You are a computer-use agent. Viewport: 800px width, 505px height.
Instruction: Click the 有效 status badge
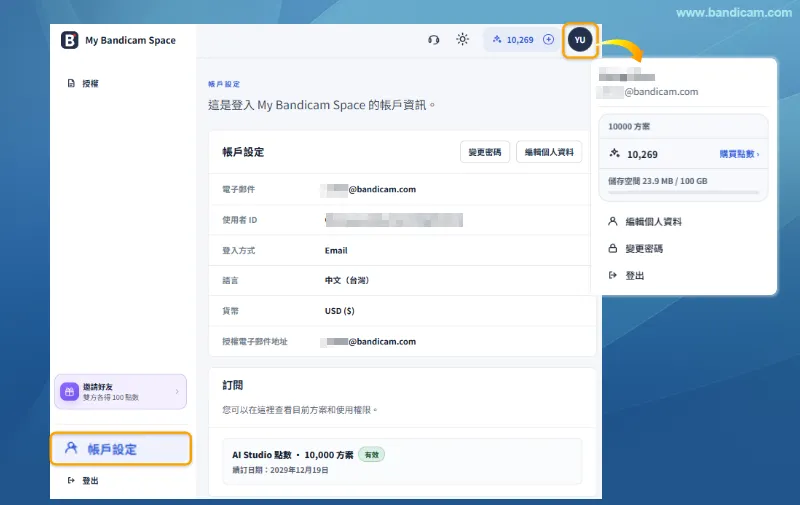[x=372, y=454]
